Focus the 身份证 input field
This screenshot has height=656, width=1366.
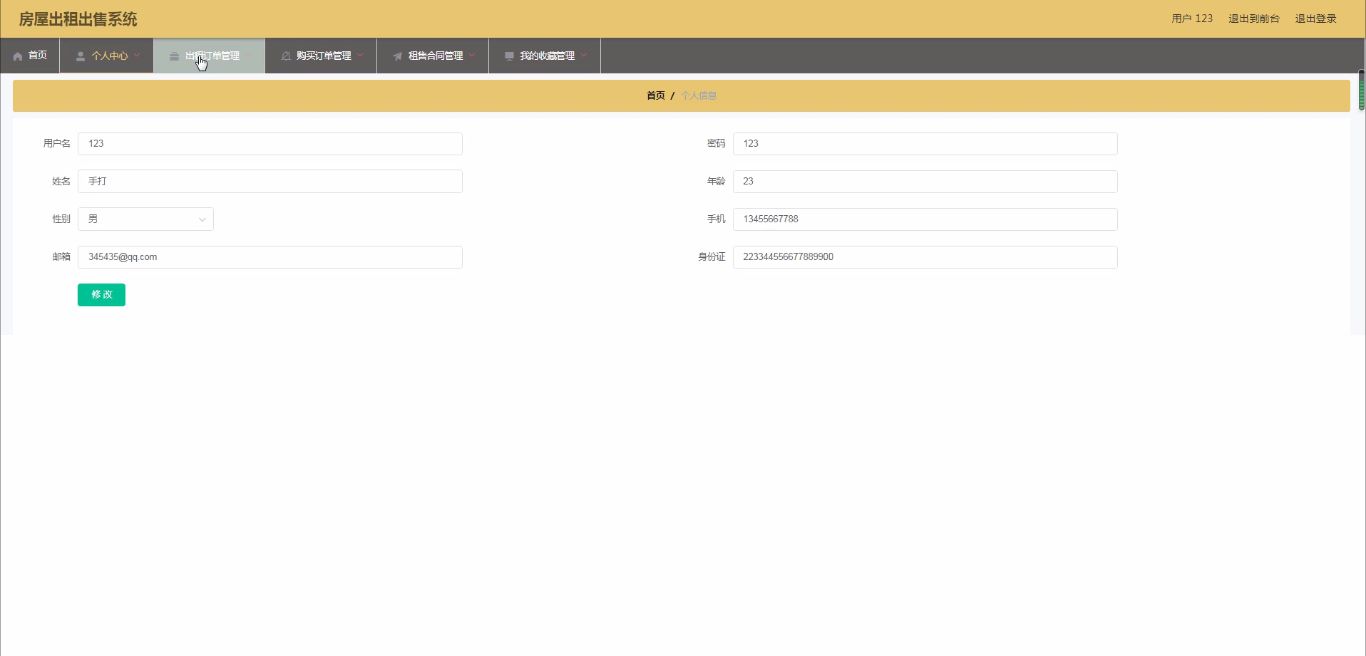point(925,257)
